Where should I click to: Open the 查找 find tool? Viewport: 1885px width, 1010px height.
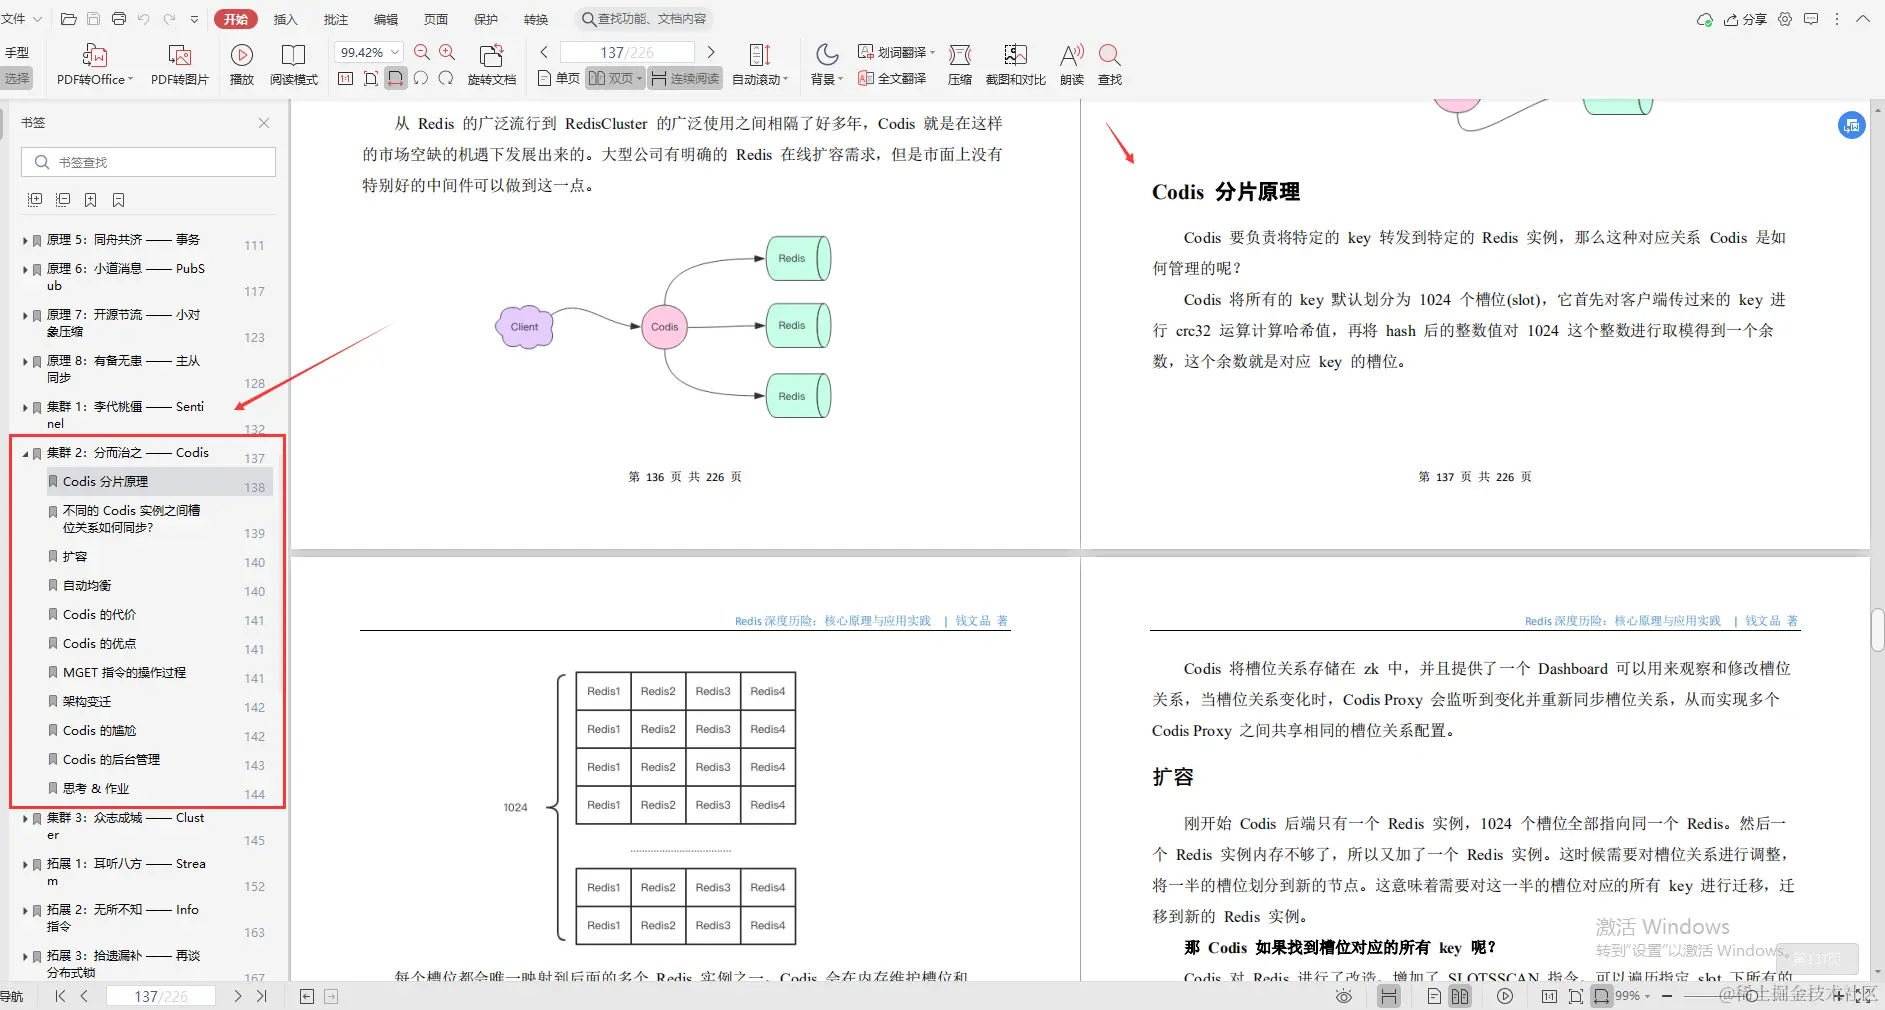[1108, 63]
